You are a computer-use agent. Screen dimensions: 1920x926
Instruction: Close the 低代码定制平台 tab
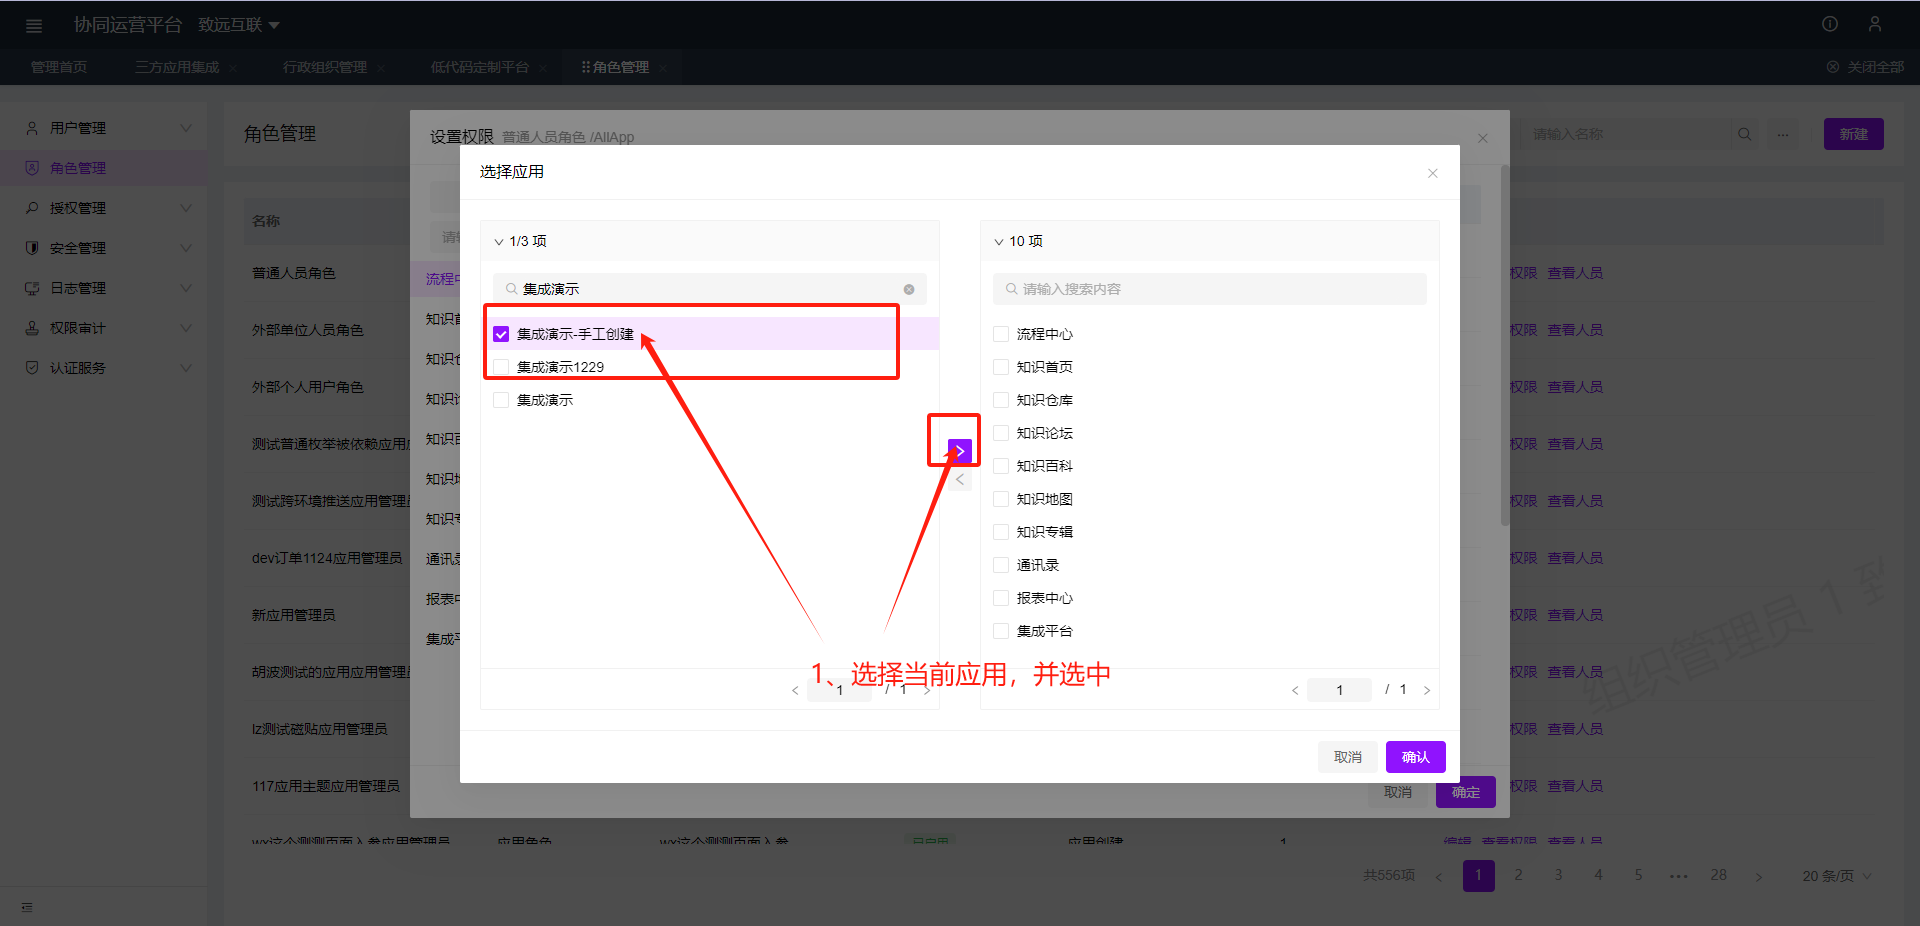pyautogui.click(x=543, y=68)
